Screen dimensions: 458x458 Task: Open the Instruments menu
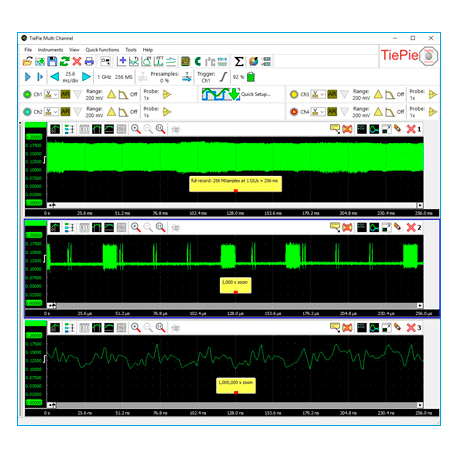click(x=50, y=50)
